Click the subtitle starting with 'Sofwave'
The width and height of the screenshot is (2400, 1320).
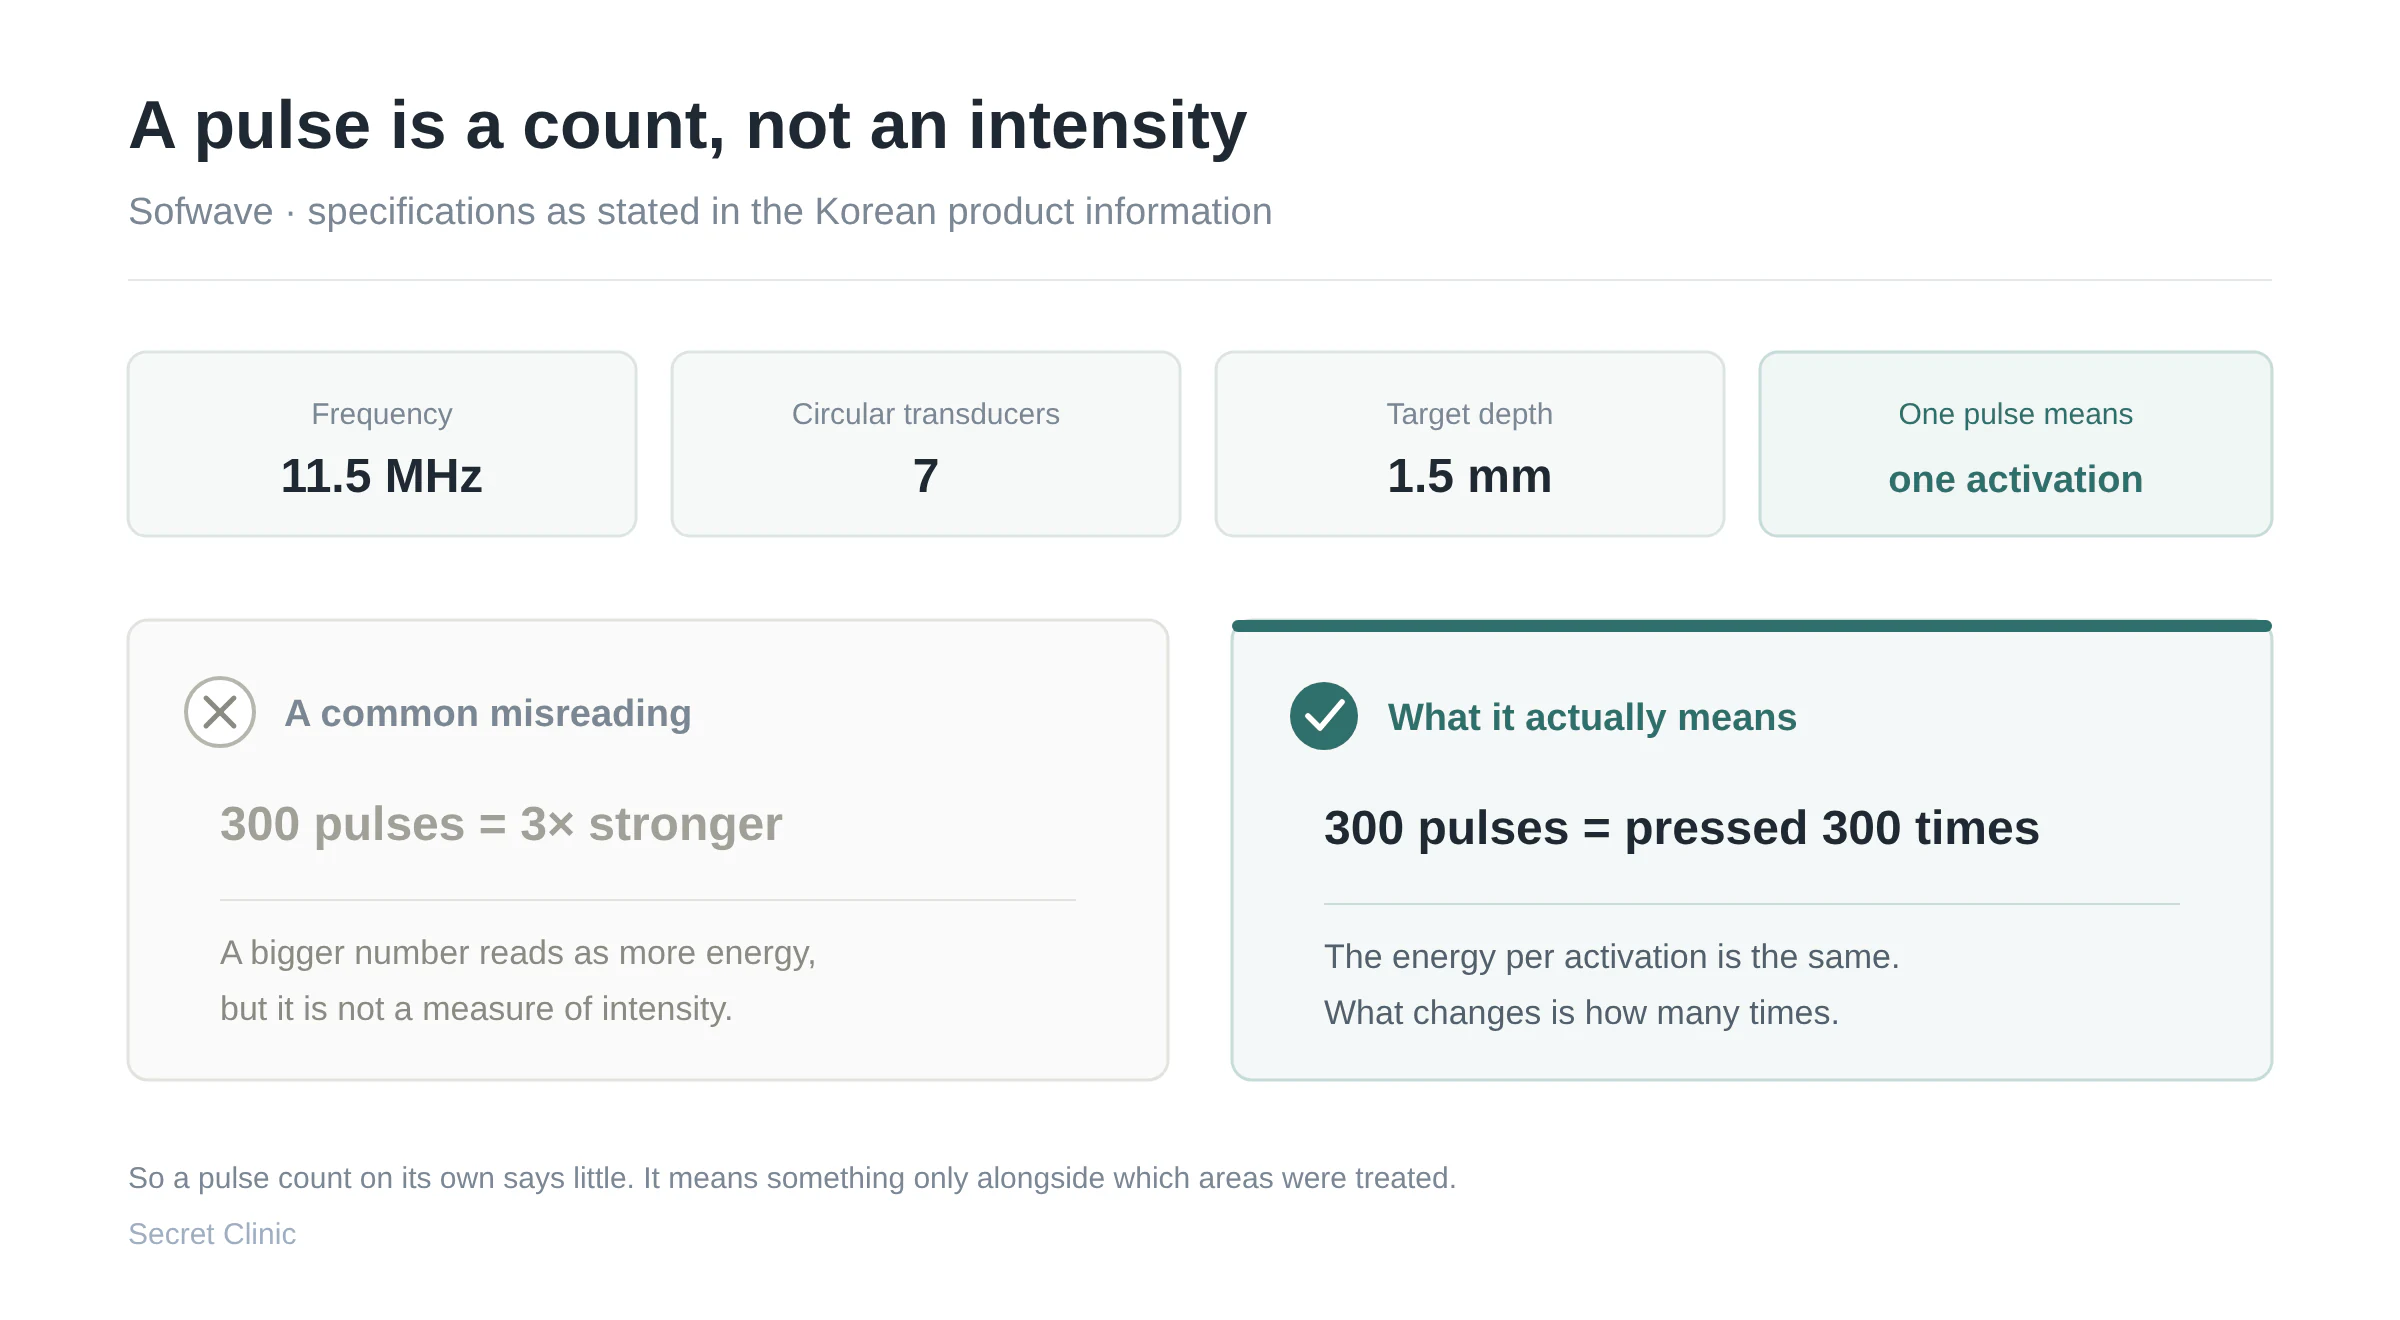pyautogui.click(x=700, y=212)
